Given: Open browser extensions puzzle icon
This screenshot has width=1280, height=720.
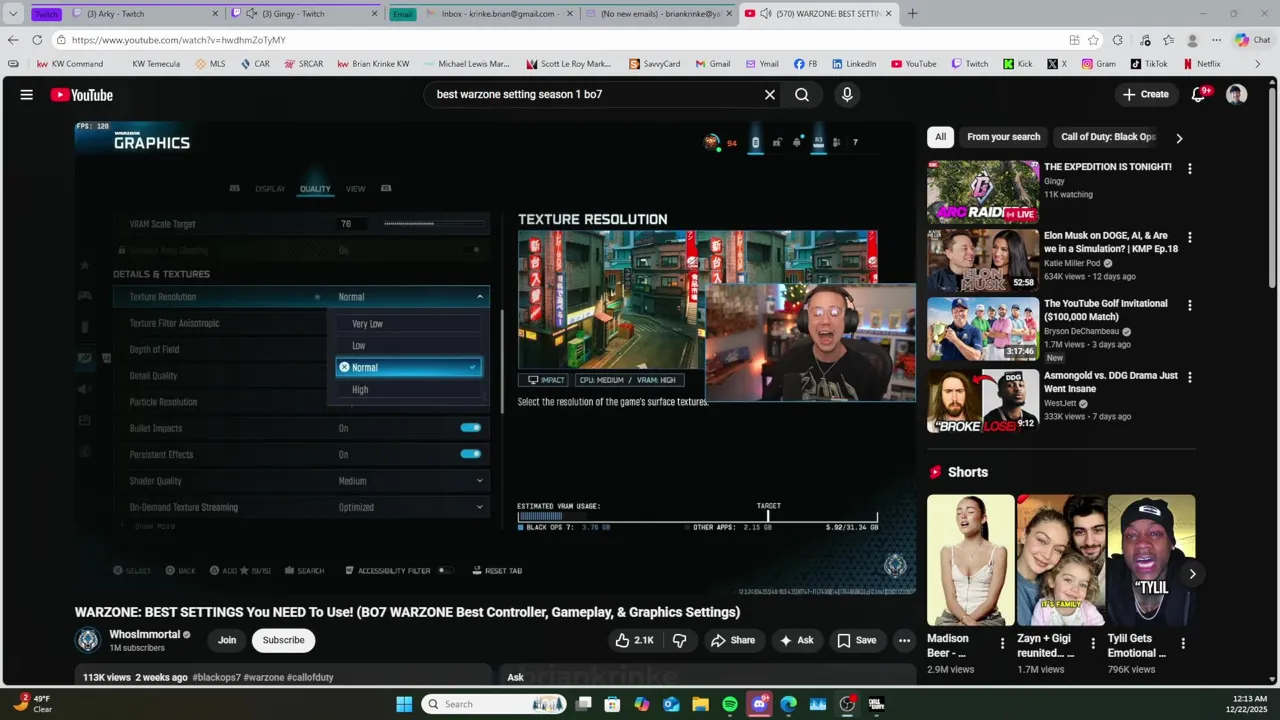Looking at the screenshot, I should [1118, 40].
